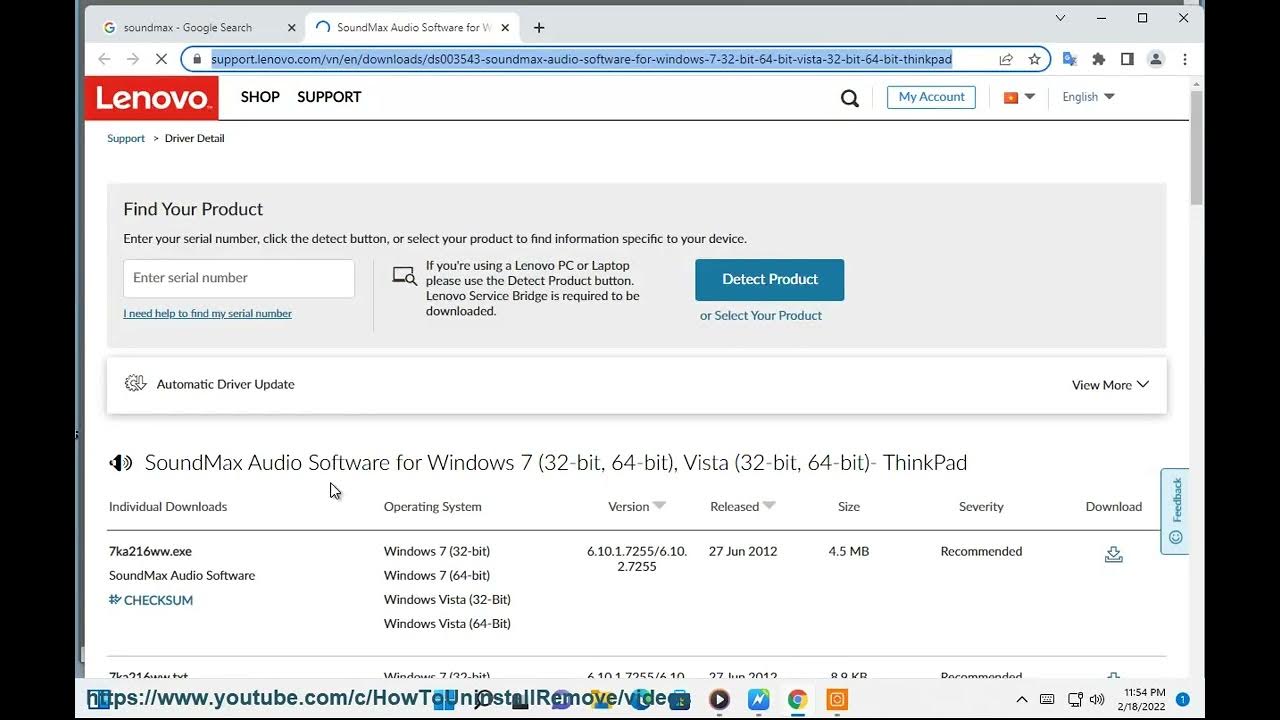Open Chrome's three-dot menu
The width and height of the screenshot is (1280, 720).
1185,59
